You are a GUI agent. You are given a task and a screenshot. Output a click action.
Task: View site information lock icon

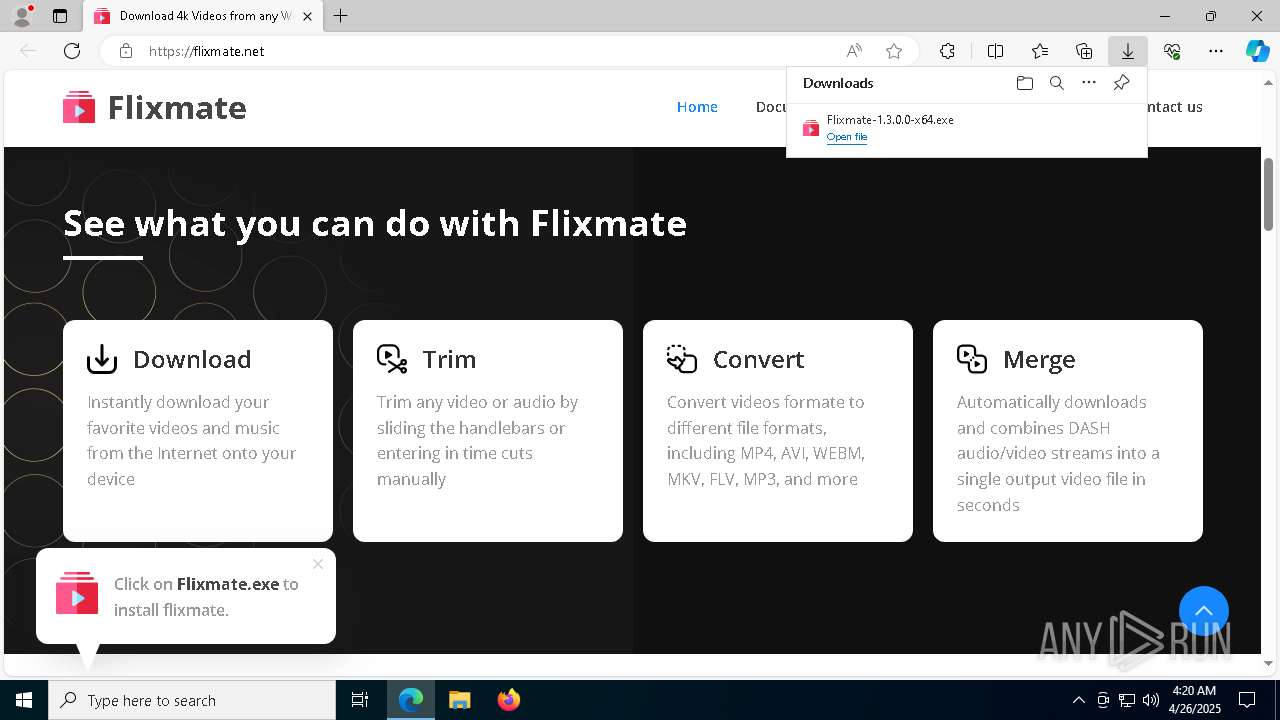(x=125, y=51)
